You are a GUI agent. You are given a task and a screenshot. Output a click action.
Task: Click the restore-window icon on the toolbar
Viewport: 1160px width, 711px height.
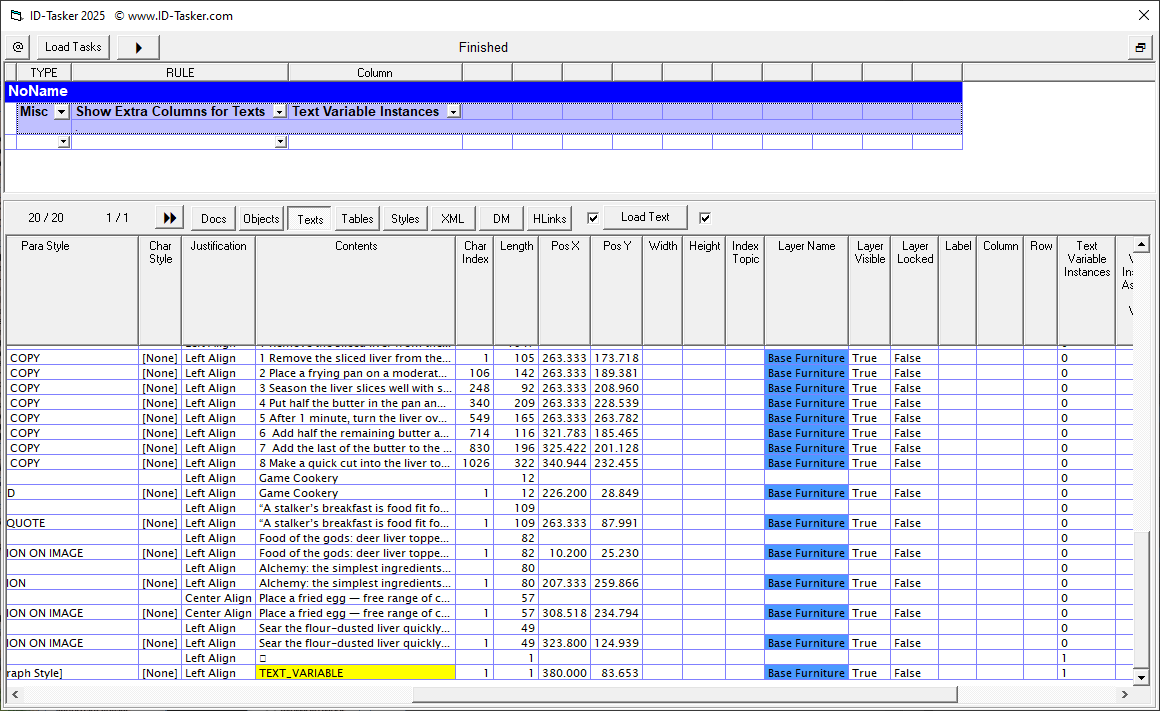[1139, 47]
